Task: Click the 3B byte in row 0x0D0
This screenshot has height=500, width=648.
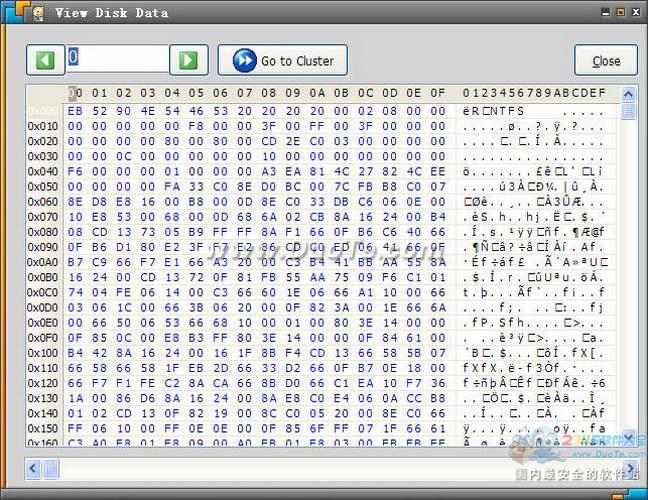Action: (x=196, y=308)
